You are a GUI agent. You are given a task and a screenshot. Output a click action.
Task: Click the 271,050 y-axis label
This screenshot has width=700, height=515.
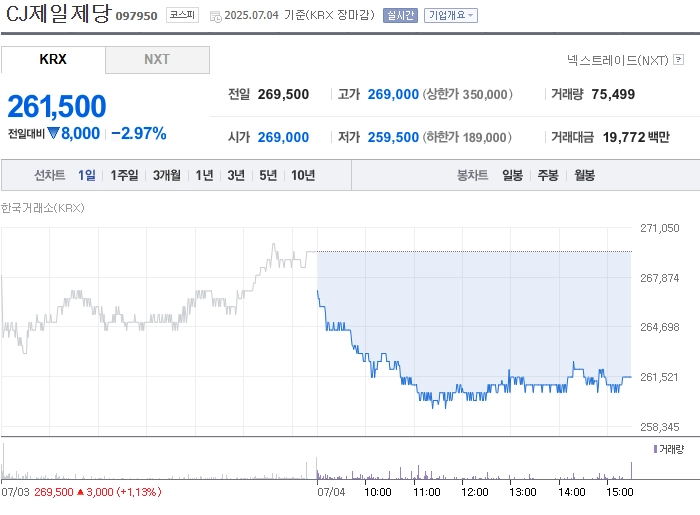(x=660, y=228)
